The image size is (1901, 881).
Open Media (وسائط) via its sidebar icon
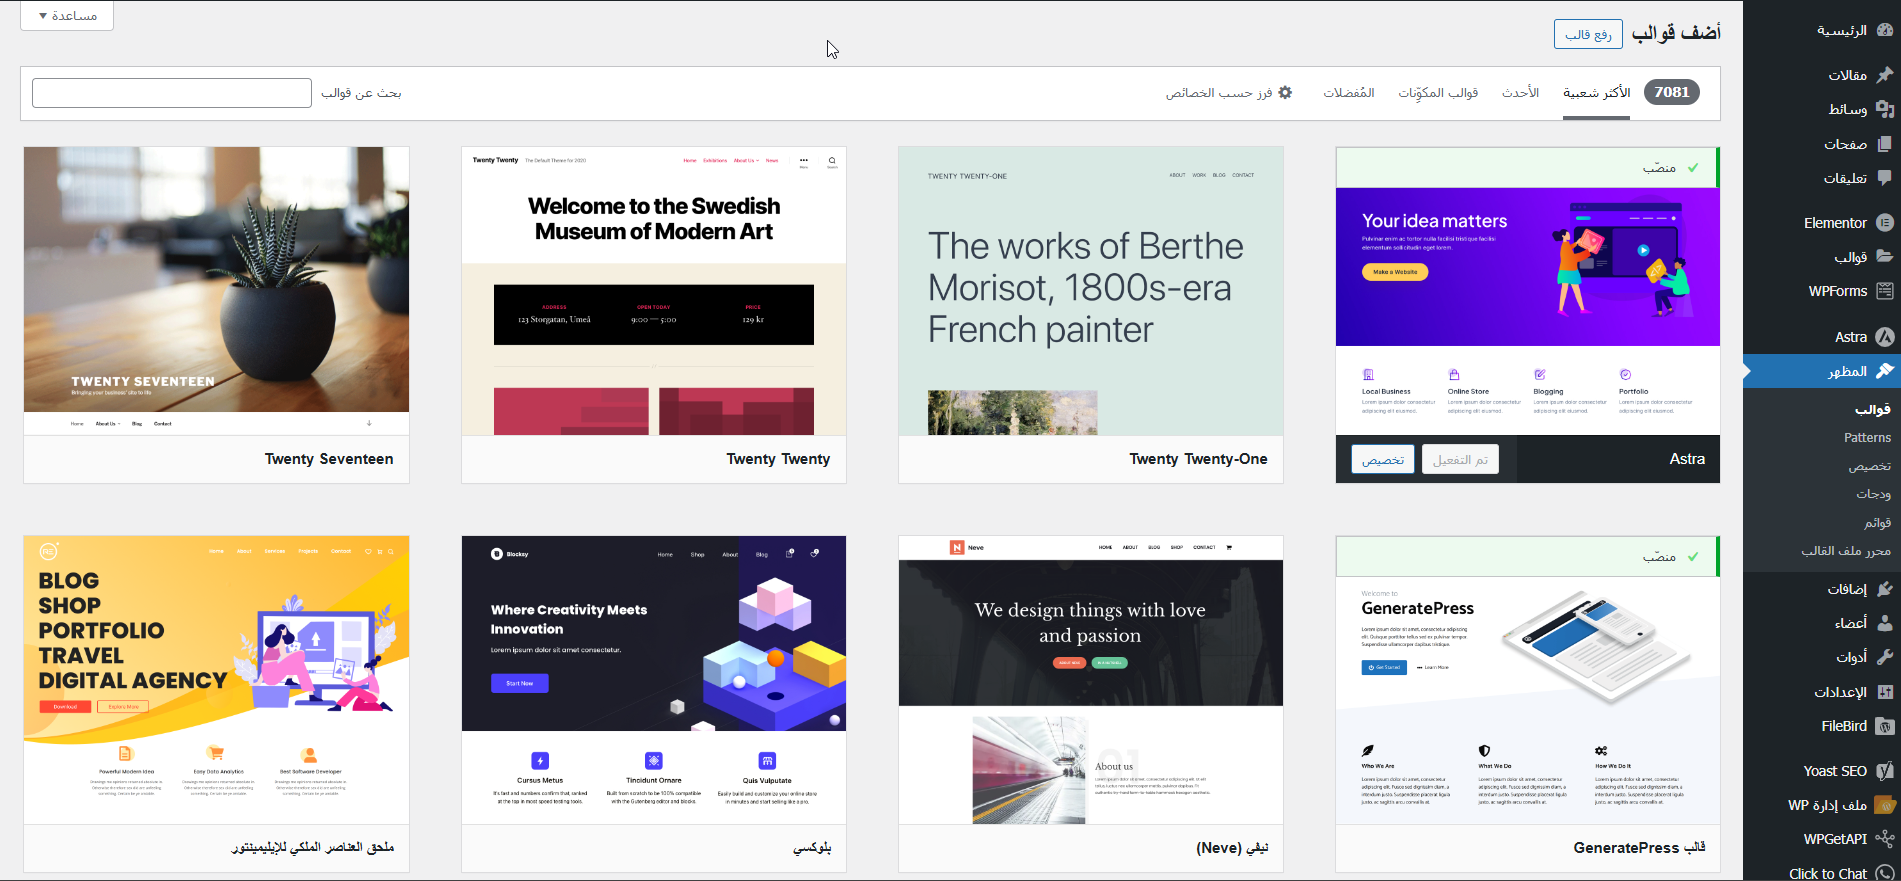tap(1884, 109)
